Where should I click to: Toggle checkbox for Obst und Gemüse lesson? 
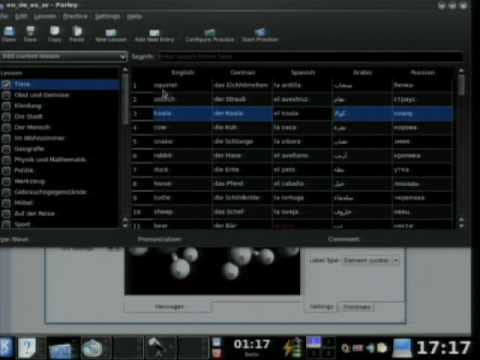[x=6, y=95]
